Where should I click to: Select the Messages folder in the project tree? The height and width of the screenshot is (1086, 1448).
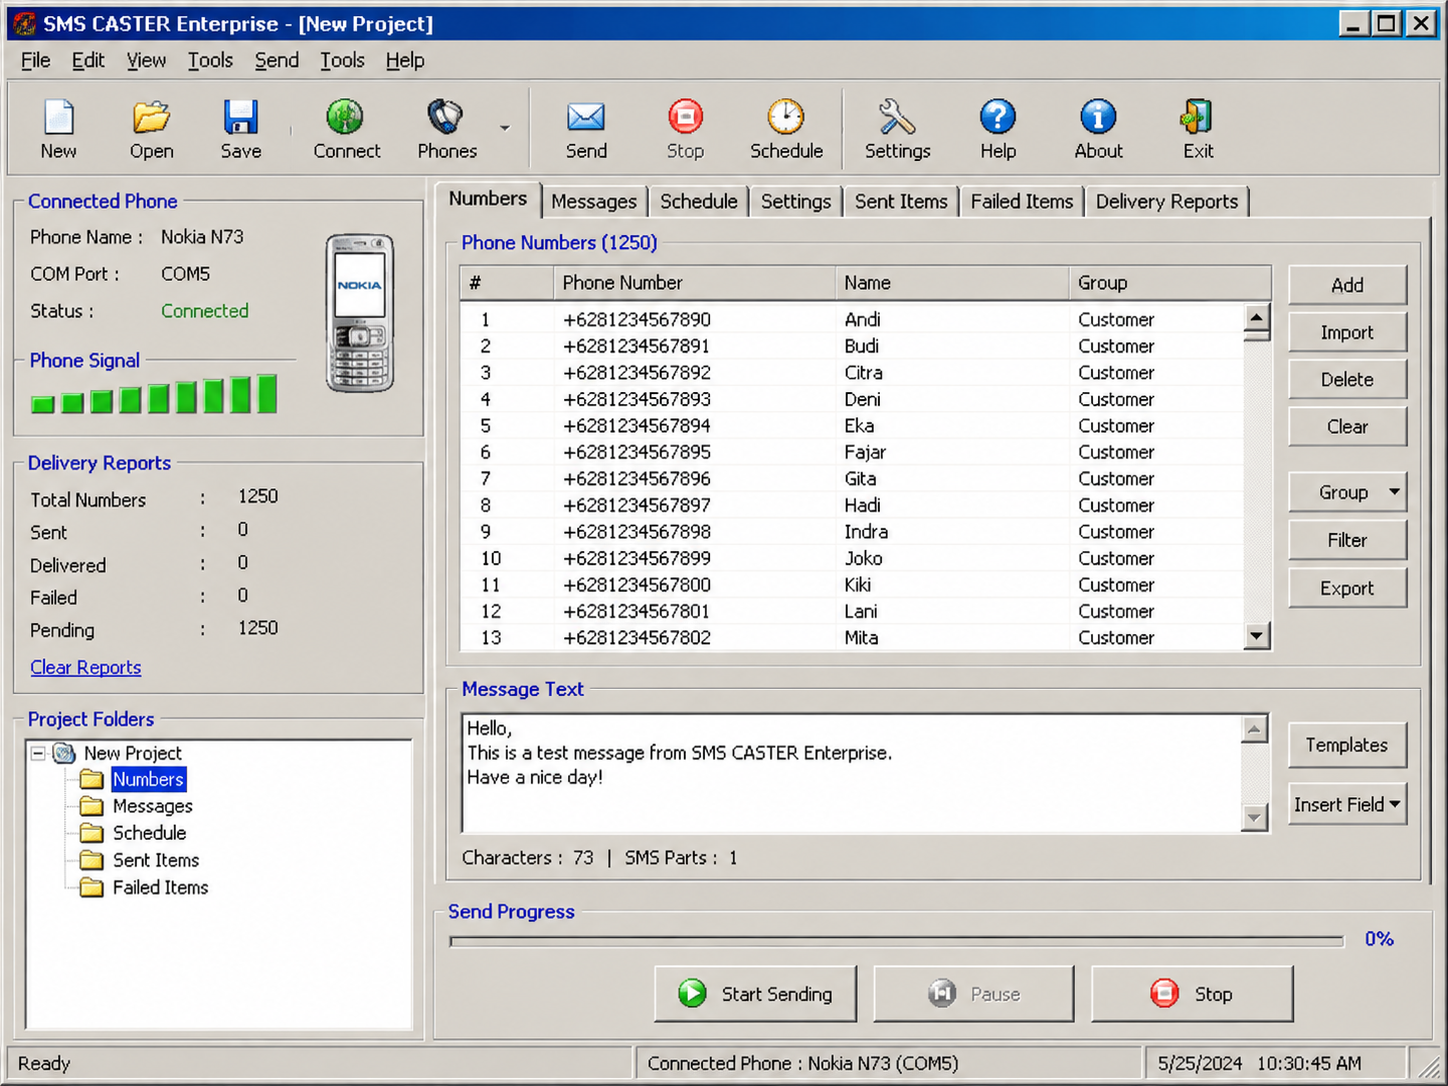(152, 806)
